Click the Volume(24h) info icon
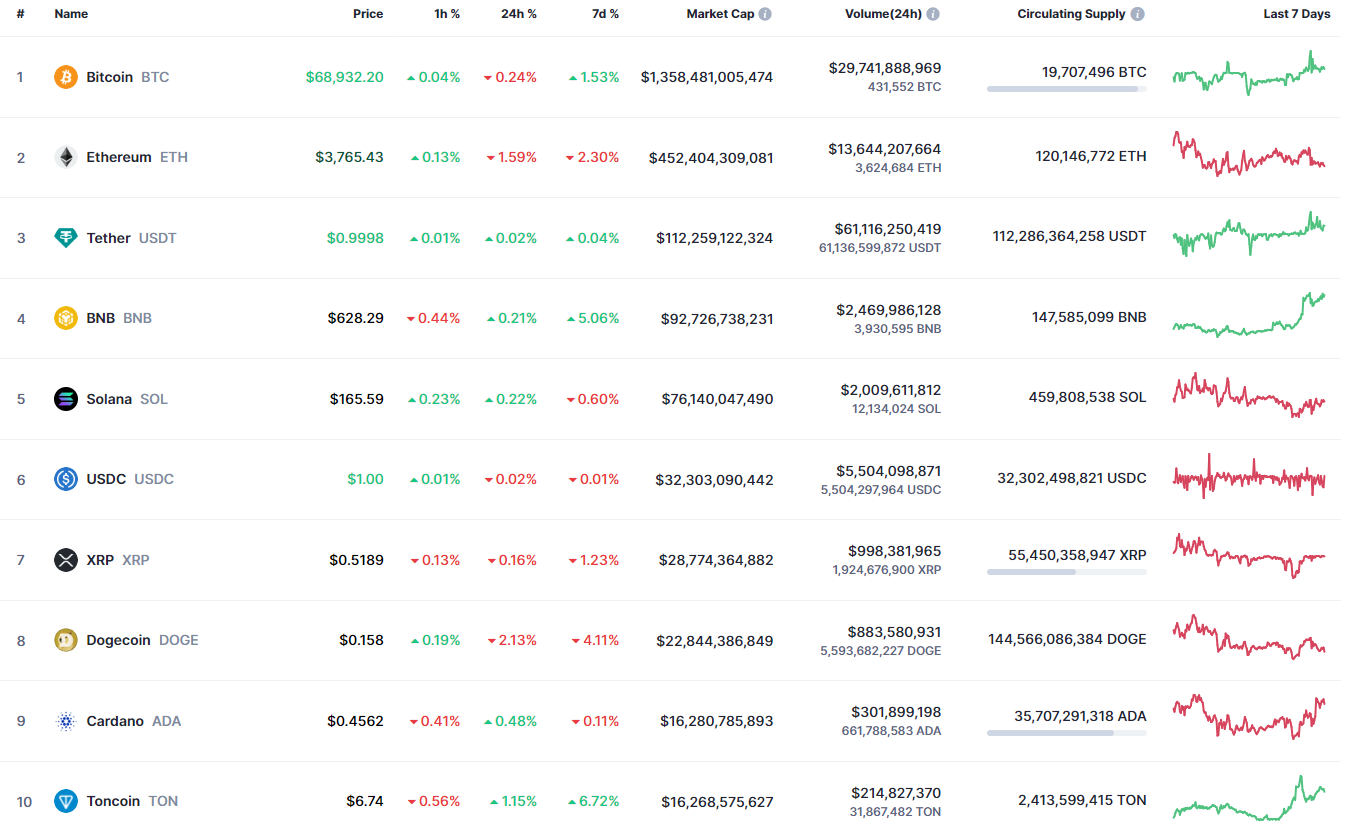The width and height of the screenshot is (1351, 829). 933,14
